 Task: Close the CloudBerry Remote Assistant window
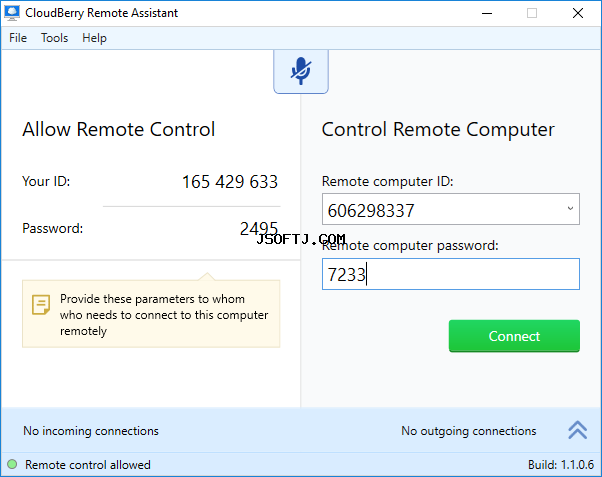[578, 13]
